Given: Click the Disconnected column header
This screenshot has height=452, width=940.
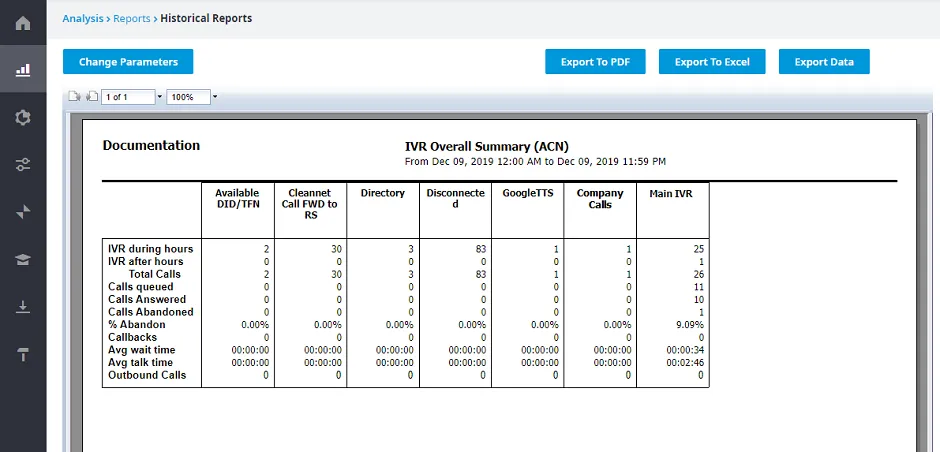Looking at the screenshot, I should 455,198.
